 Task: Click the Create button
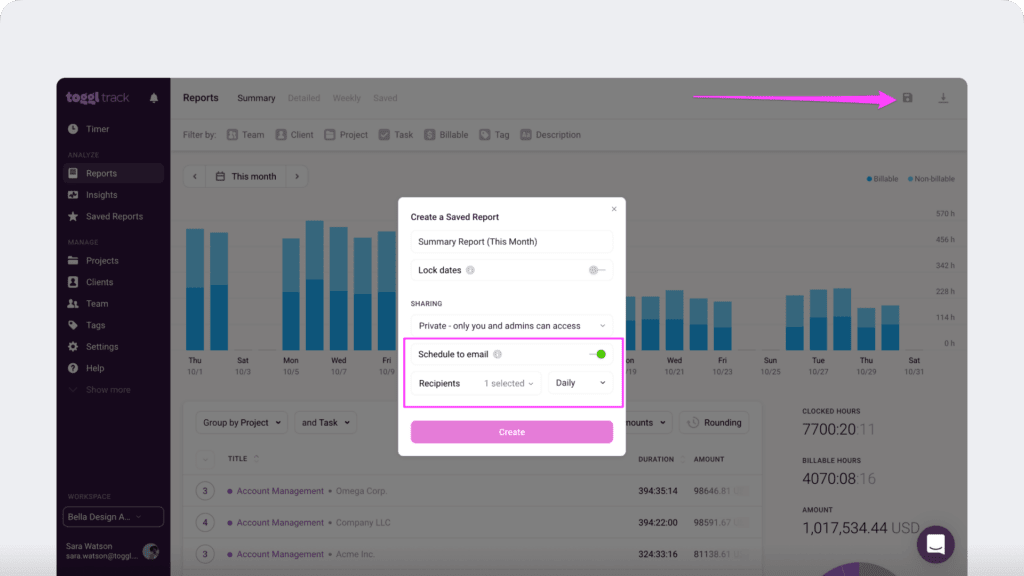click(511, 432)
